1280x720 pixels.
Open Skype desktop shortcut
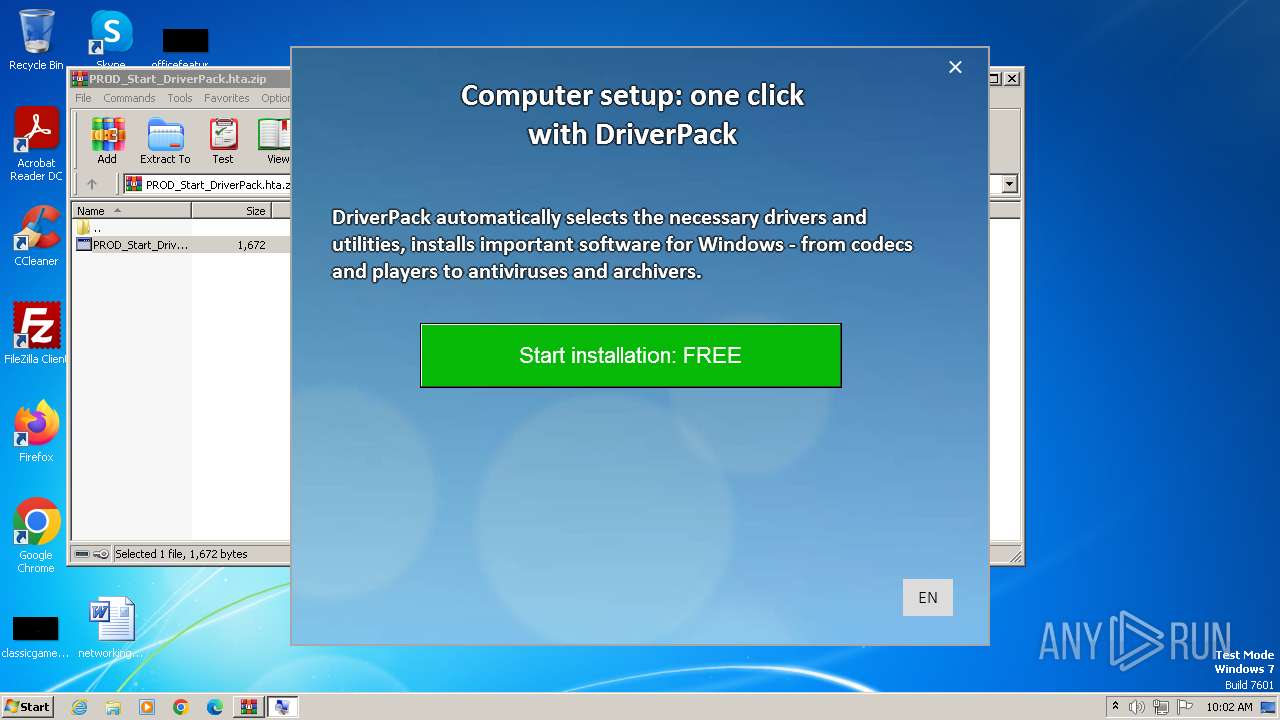[111, 40]
